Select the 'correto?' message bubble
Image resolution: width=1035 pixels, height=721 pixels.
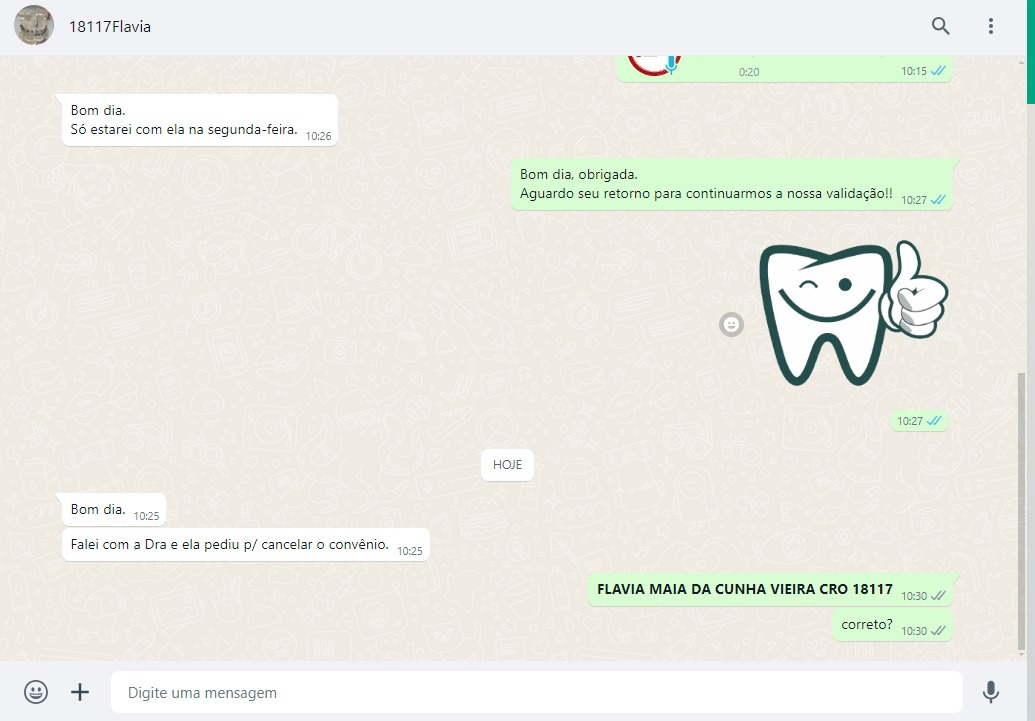click(x=867, y=625)
